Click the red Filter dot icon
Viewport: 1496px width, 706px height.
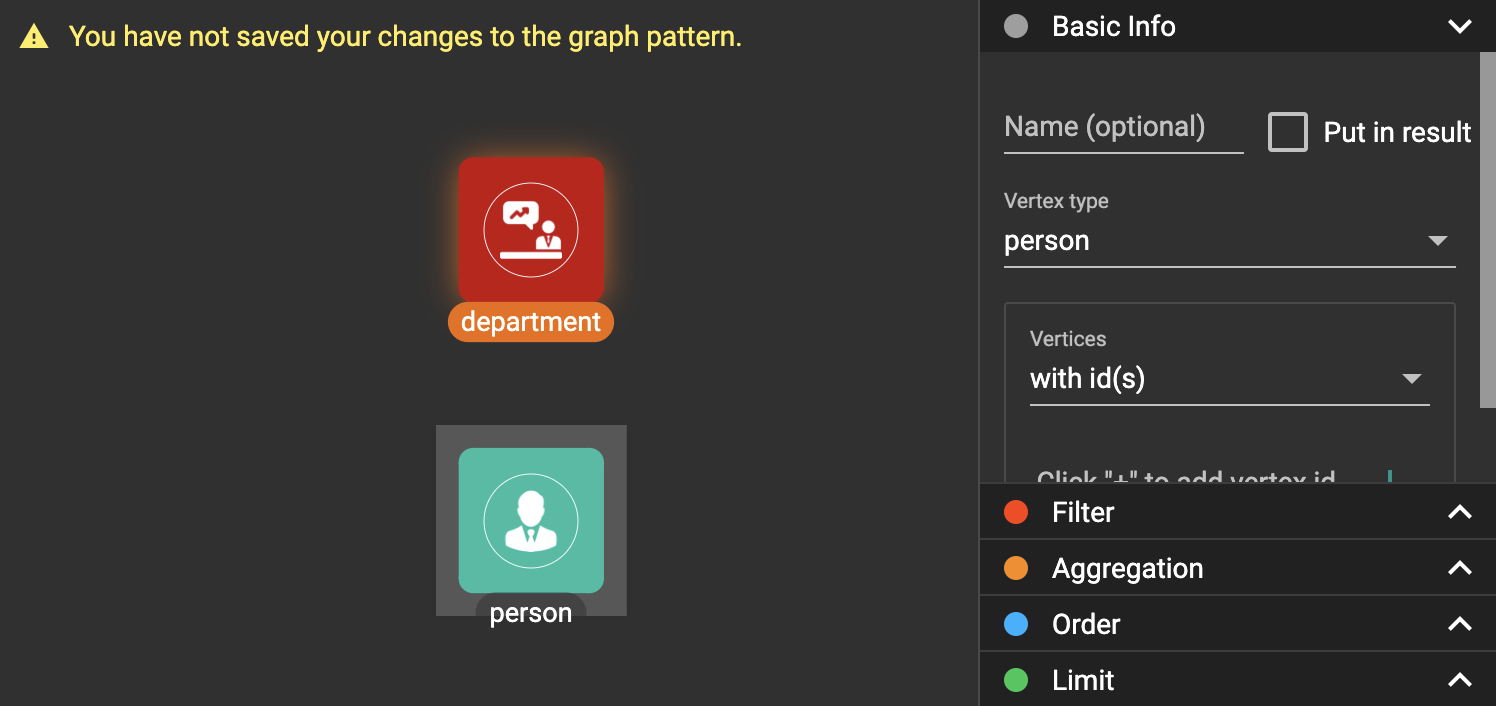pos(1016,512)
